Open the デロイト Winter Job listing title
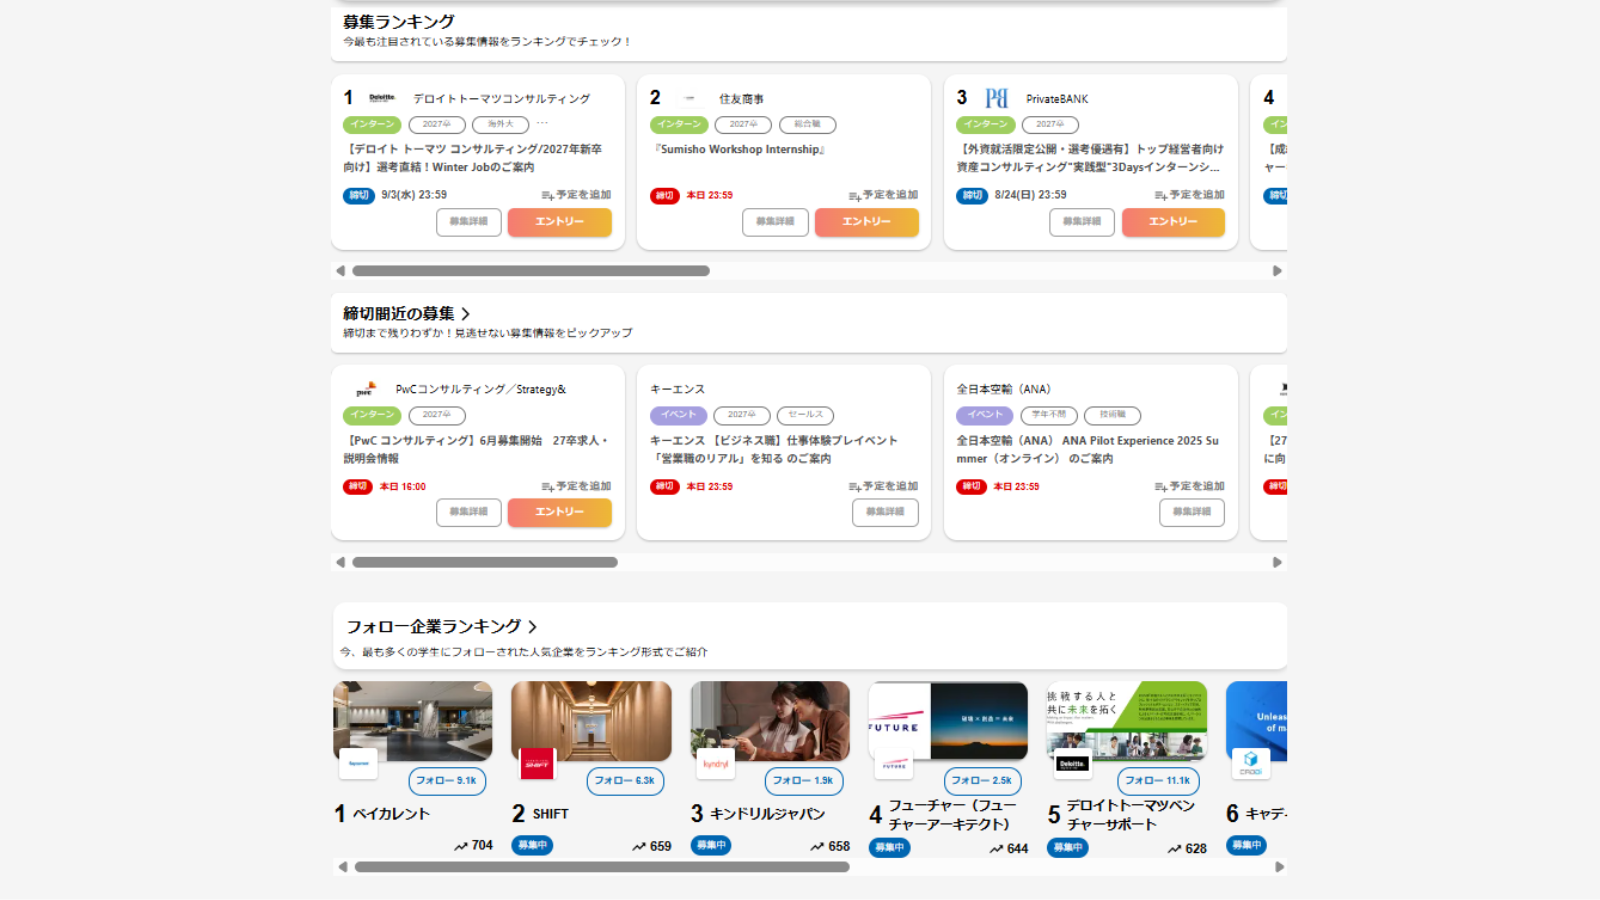1600x900 pixels. (473, 158)
